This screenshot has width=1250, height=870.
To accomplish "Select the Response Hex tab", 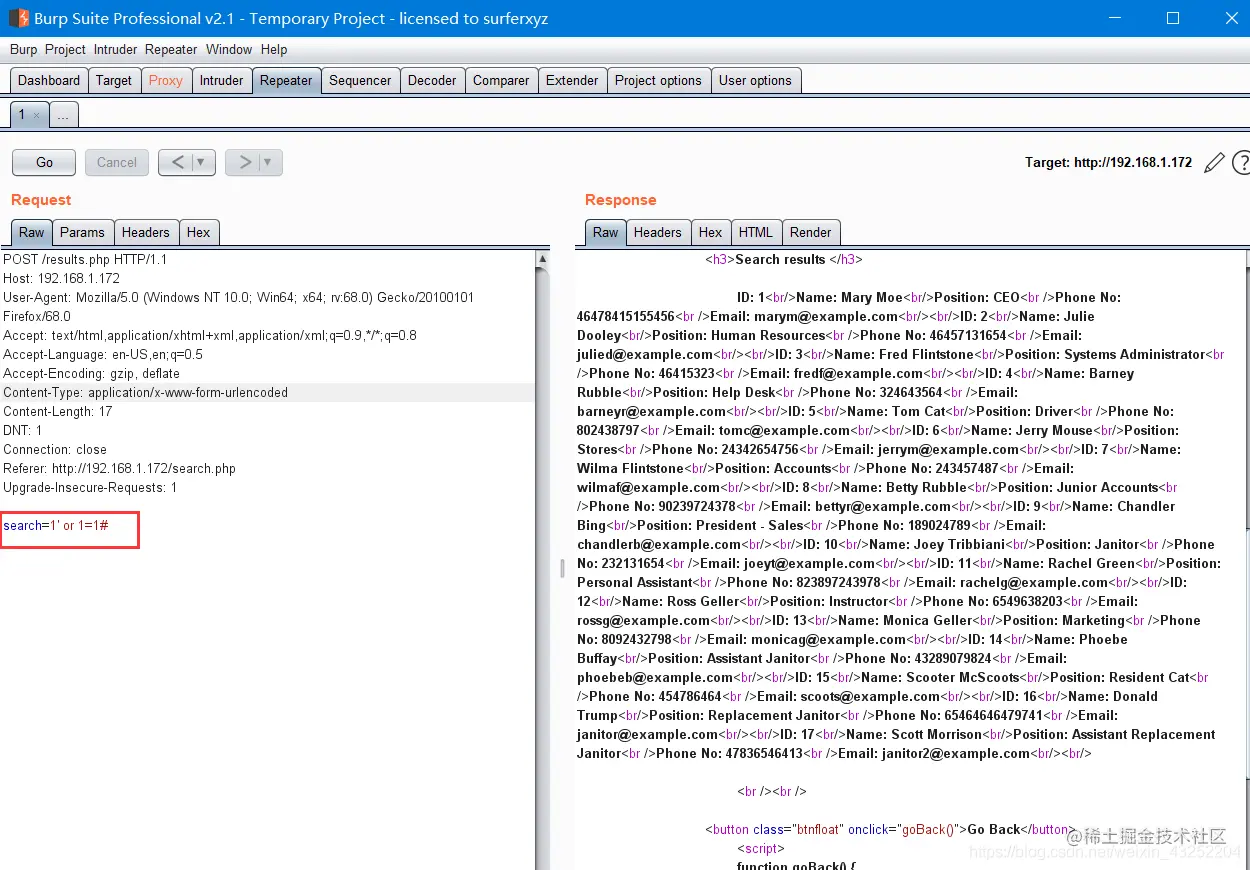I will click(x=711, y=232).
